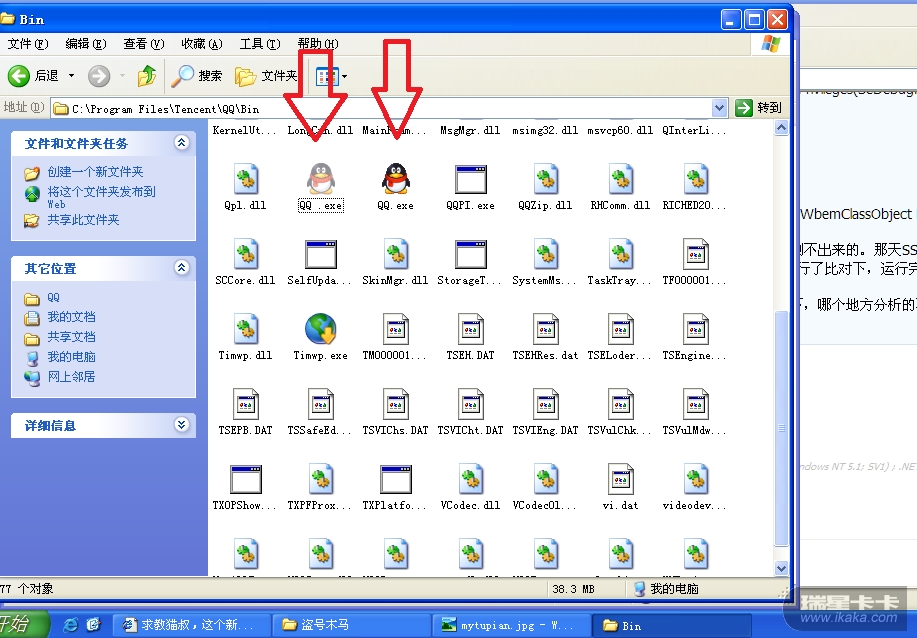The image size is (917, 638).
Task: Switch to mytupian.jpg taskbar window
Action: tap(511, 625)
